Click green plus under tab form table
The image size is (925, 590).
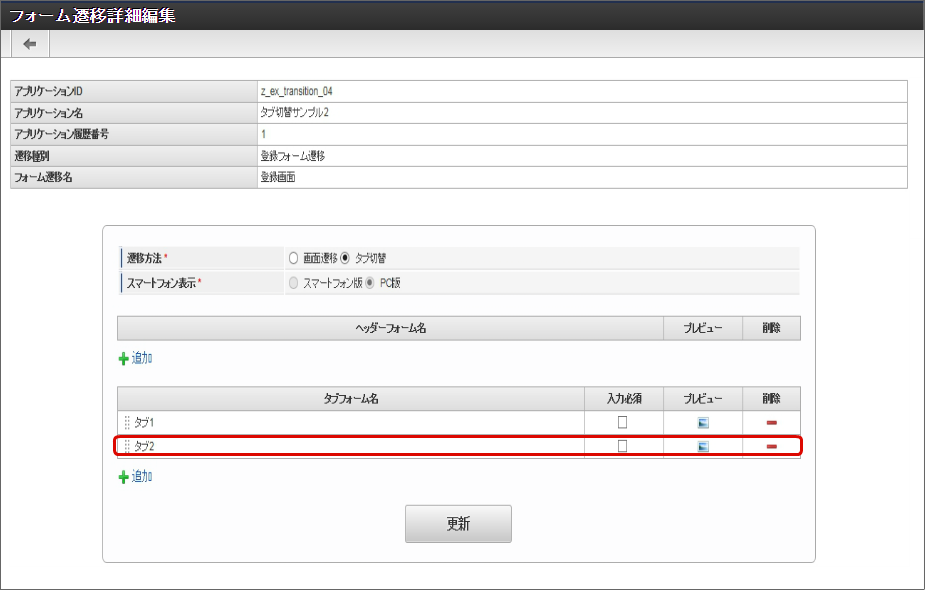[123, 477]
